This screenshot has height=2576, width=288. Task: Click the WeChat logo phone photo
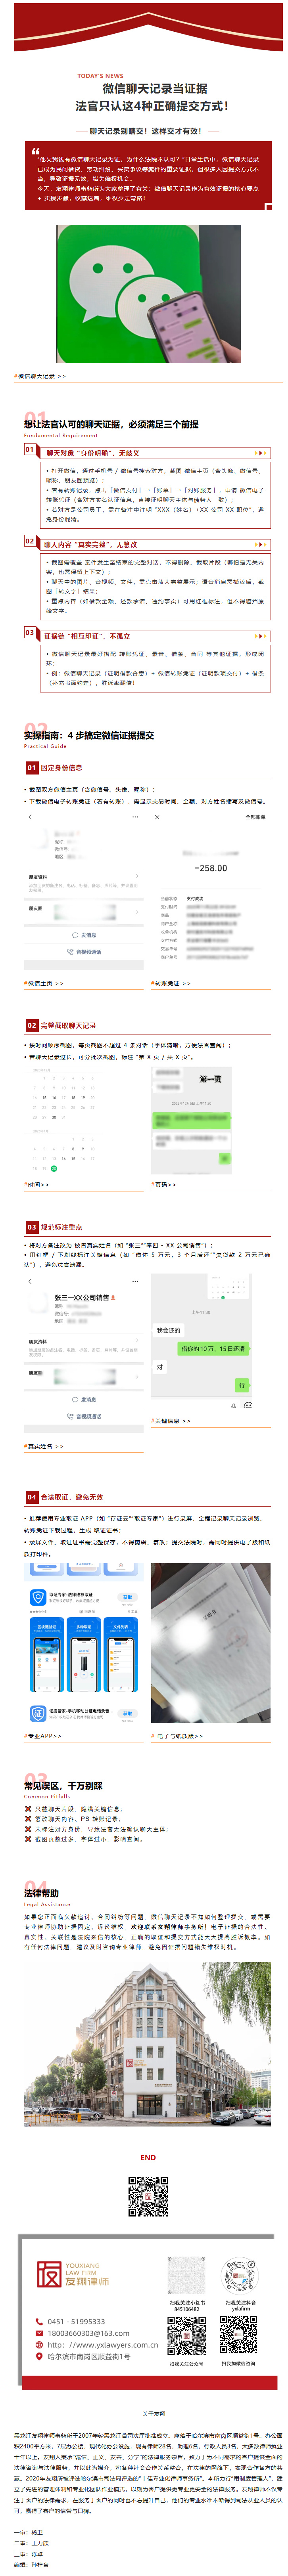[148, 292]
